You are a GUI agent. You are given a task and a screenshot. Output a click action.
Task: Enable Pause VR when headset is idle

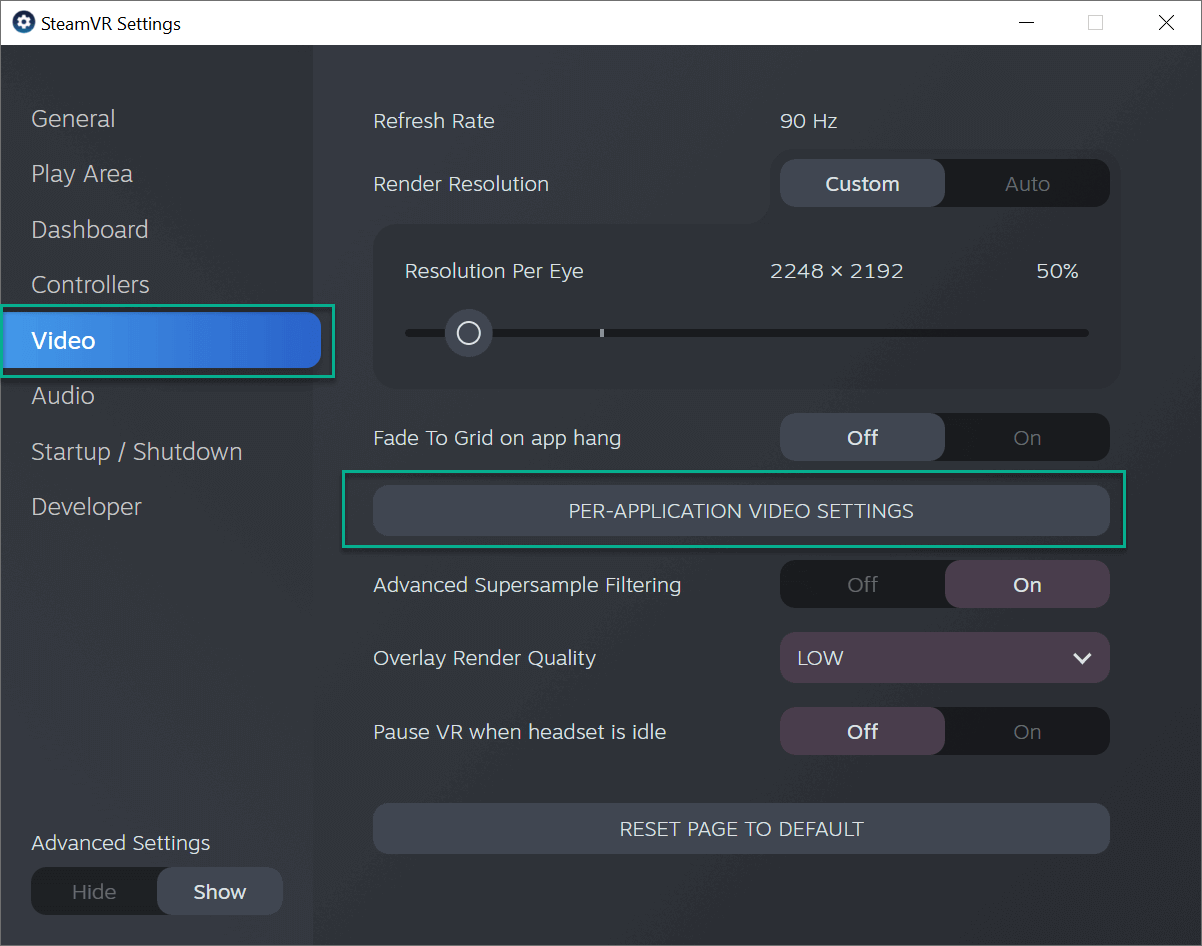tap(1027, 732)
